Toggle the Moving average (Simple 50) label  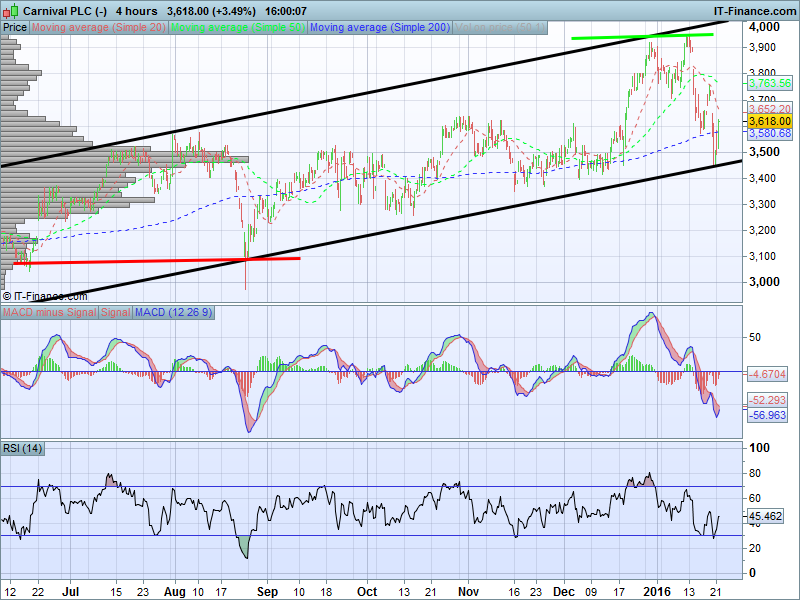tap(238, 27)
